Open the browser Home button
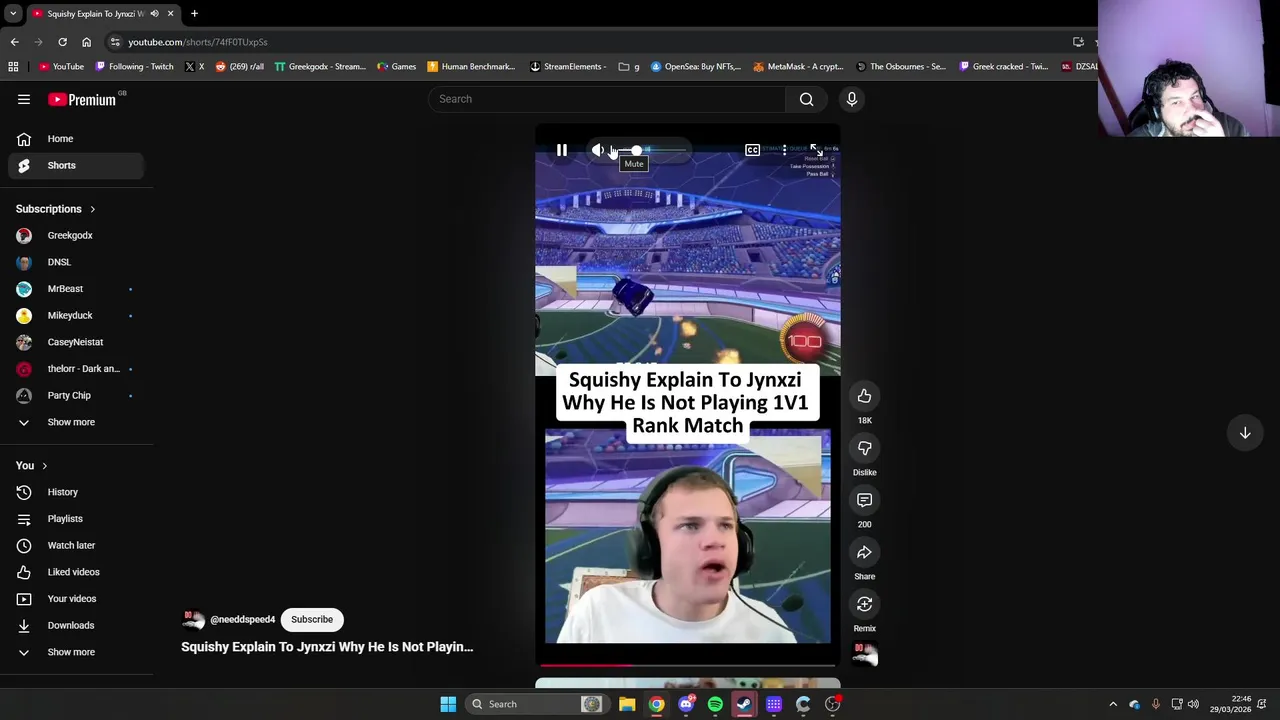This screenshot has height=720, width=1280. click(86, 42)
